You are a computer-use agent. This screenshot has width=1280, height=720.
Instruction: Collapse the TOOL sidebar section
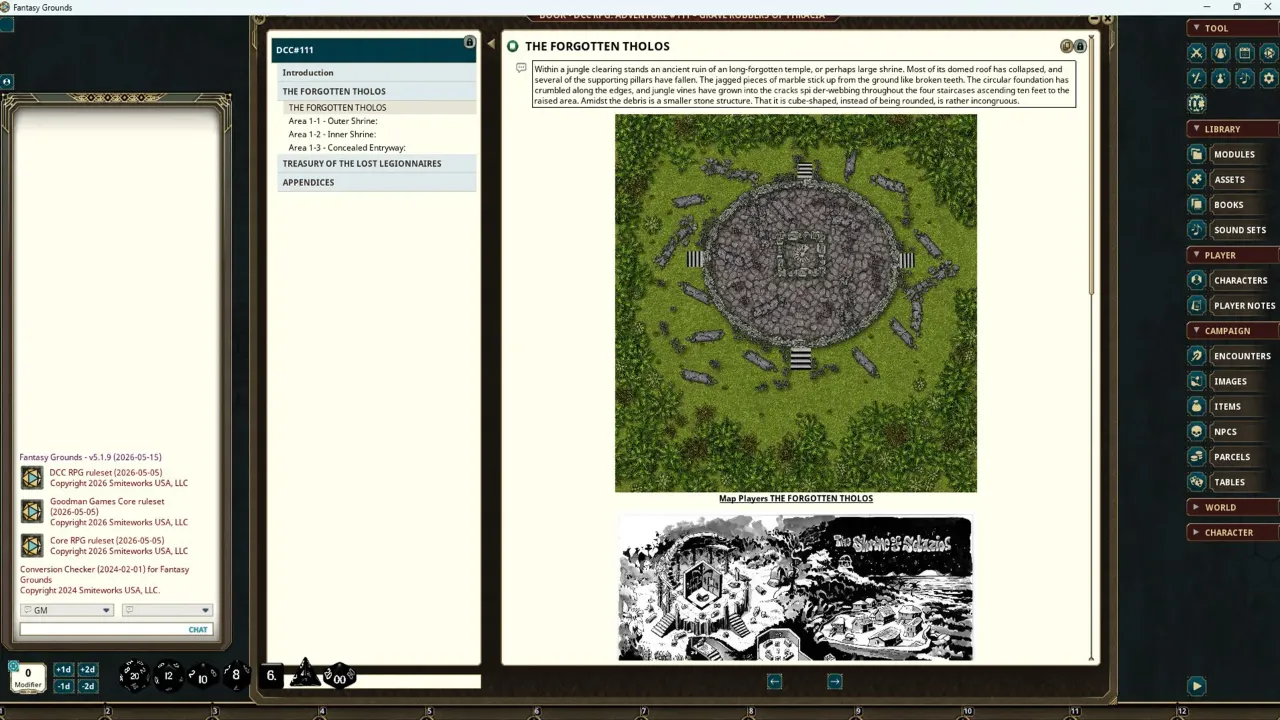point(1232,28)
